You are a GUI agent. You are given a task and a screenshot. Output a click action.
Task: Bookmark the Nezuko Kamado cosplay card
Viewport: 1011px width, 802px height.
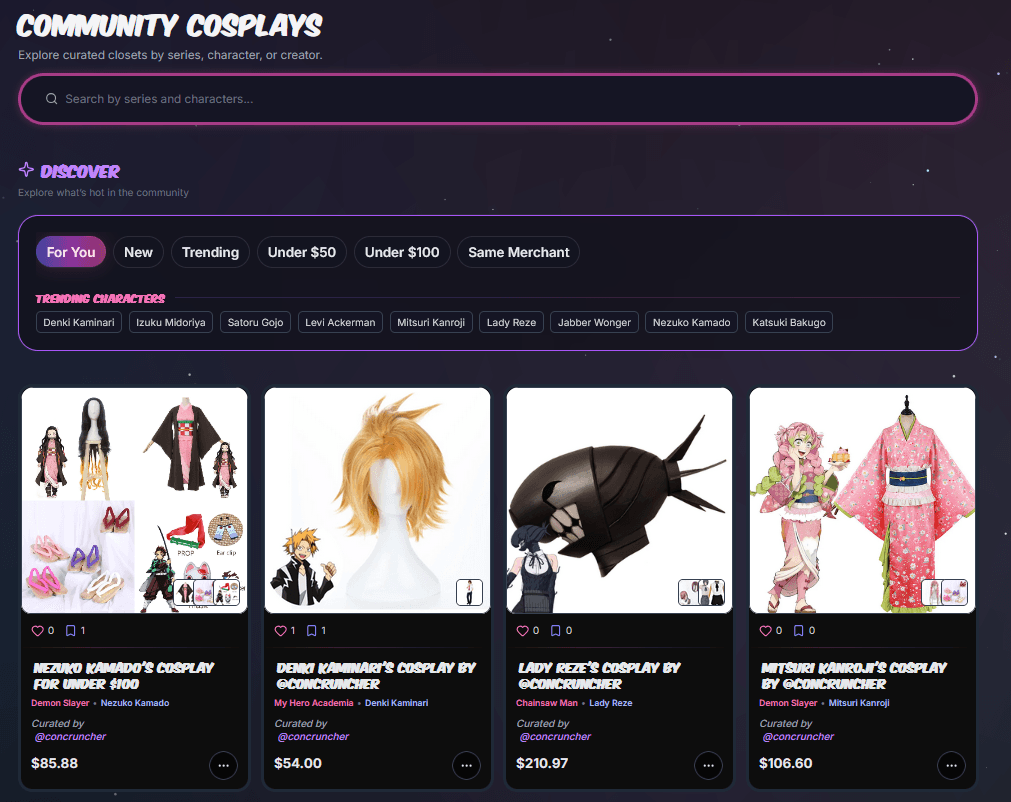[71, 631]
